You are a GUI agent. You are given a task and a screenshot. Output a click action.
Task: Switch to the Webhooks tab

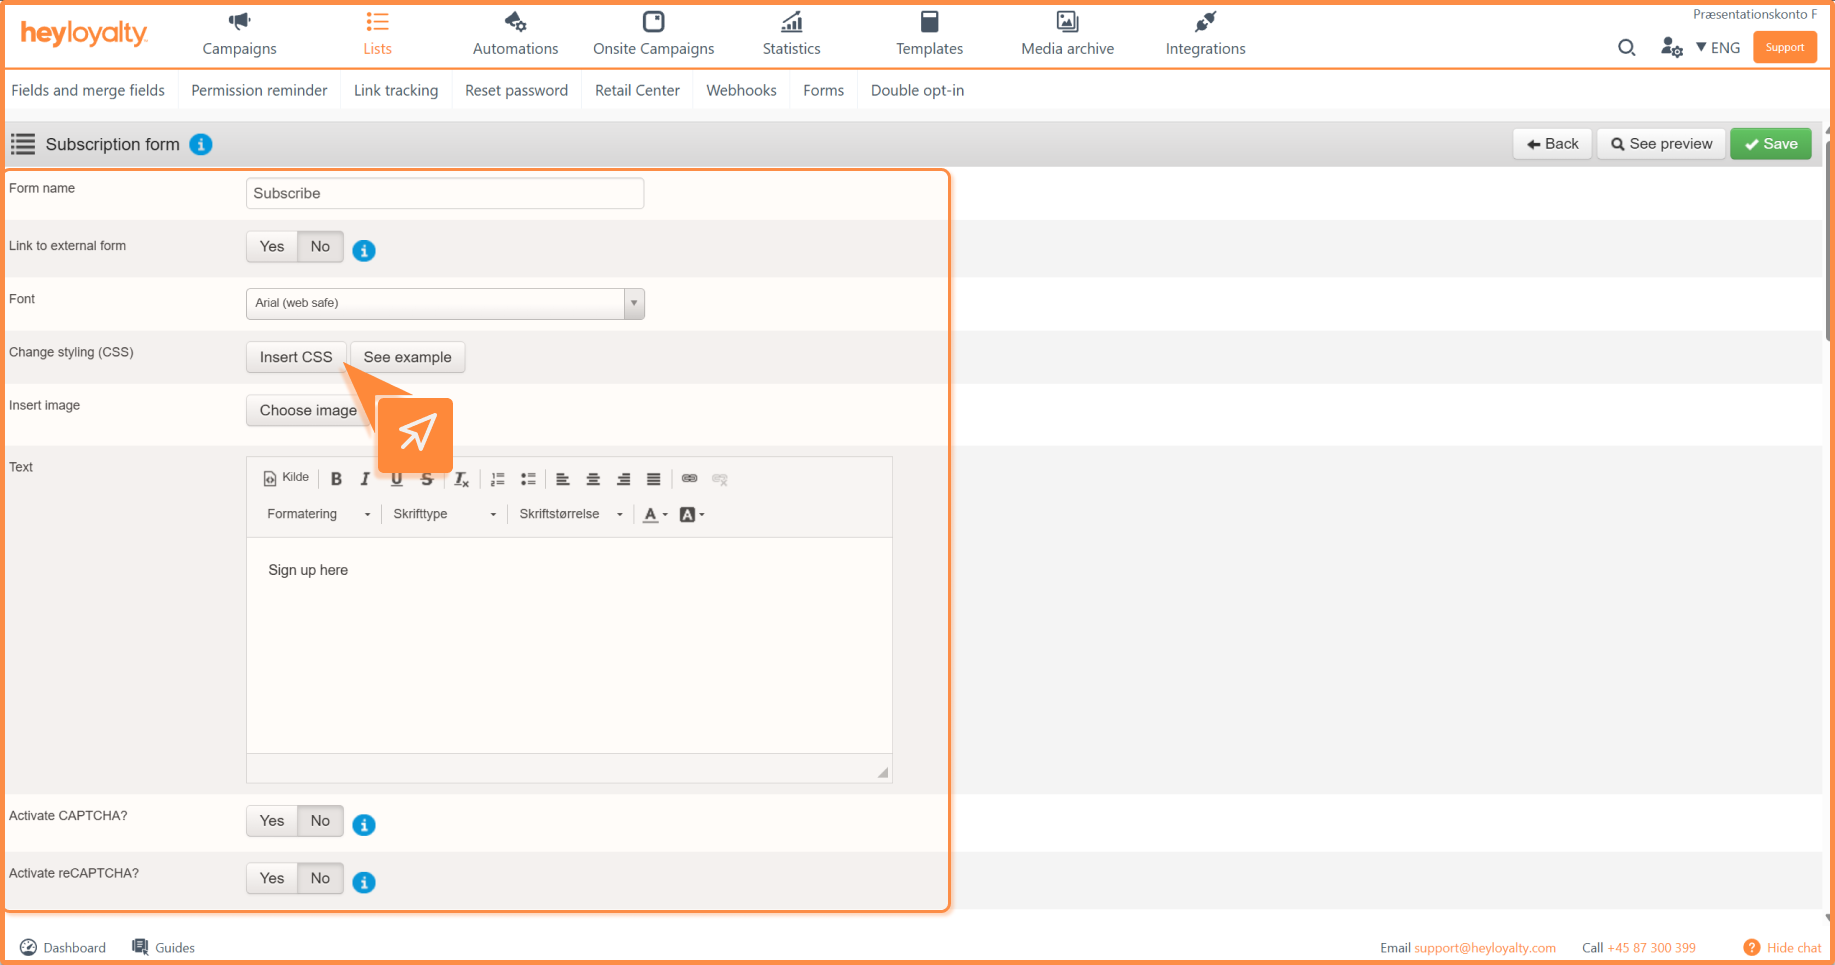[x=741, y=90]
